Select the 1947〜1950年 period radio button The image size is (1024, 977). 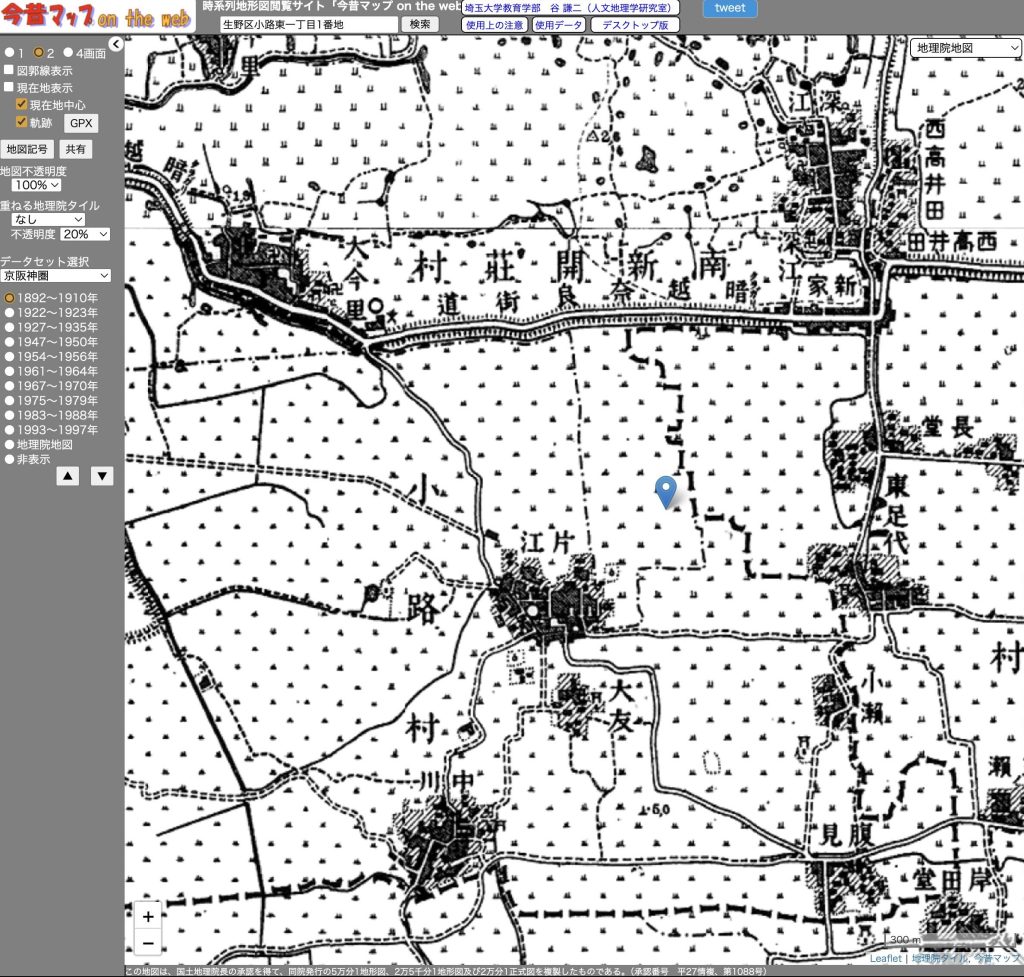tap(10, 342)
